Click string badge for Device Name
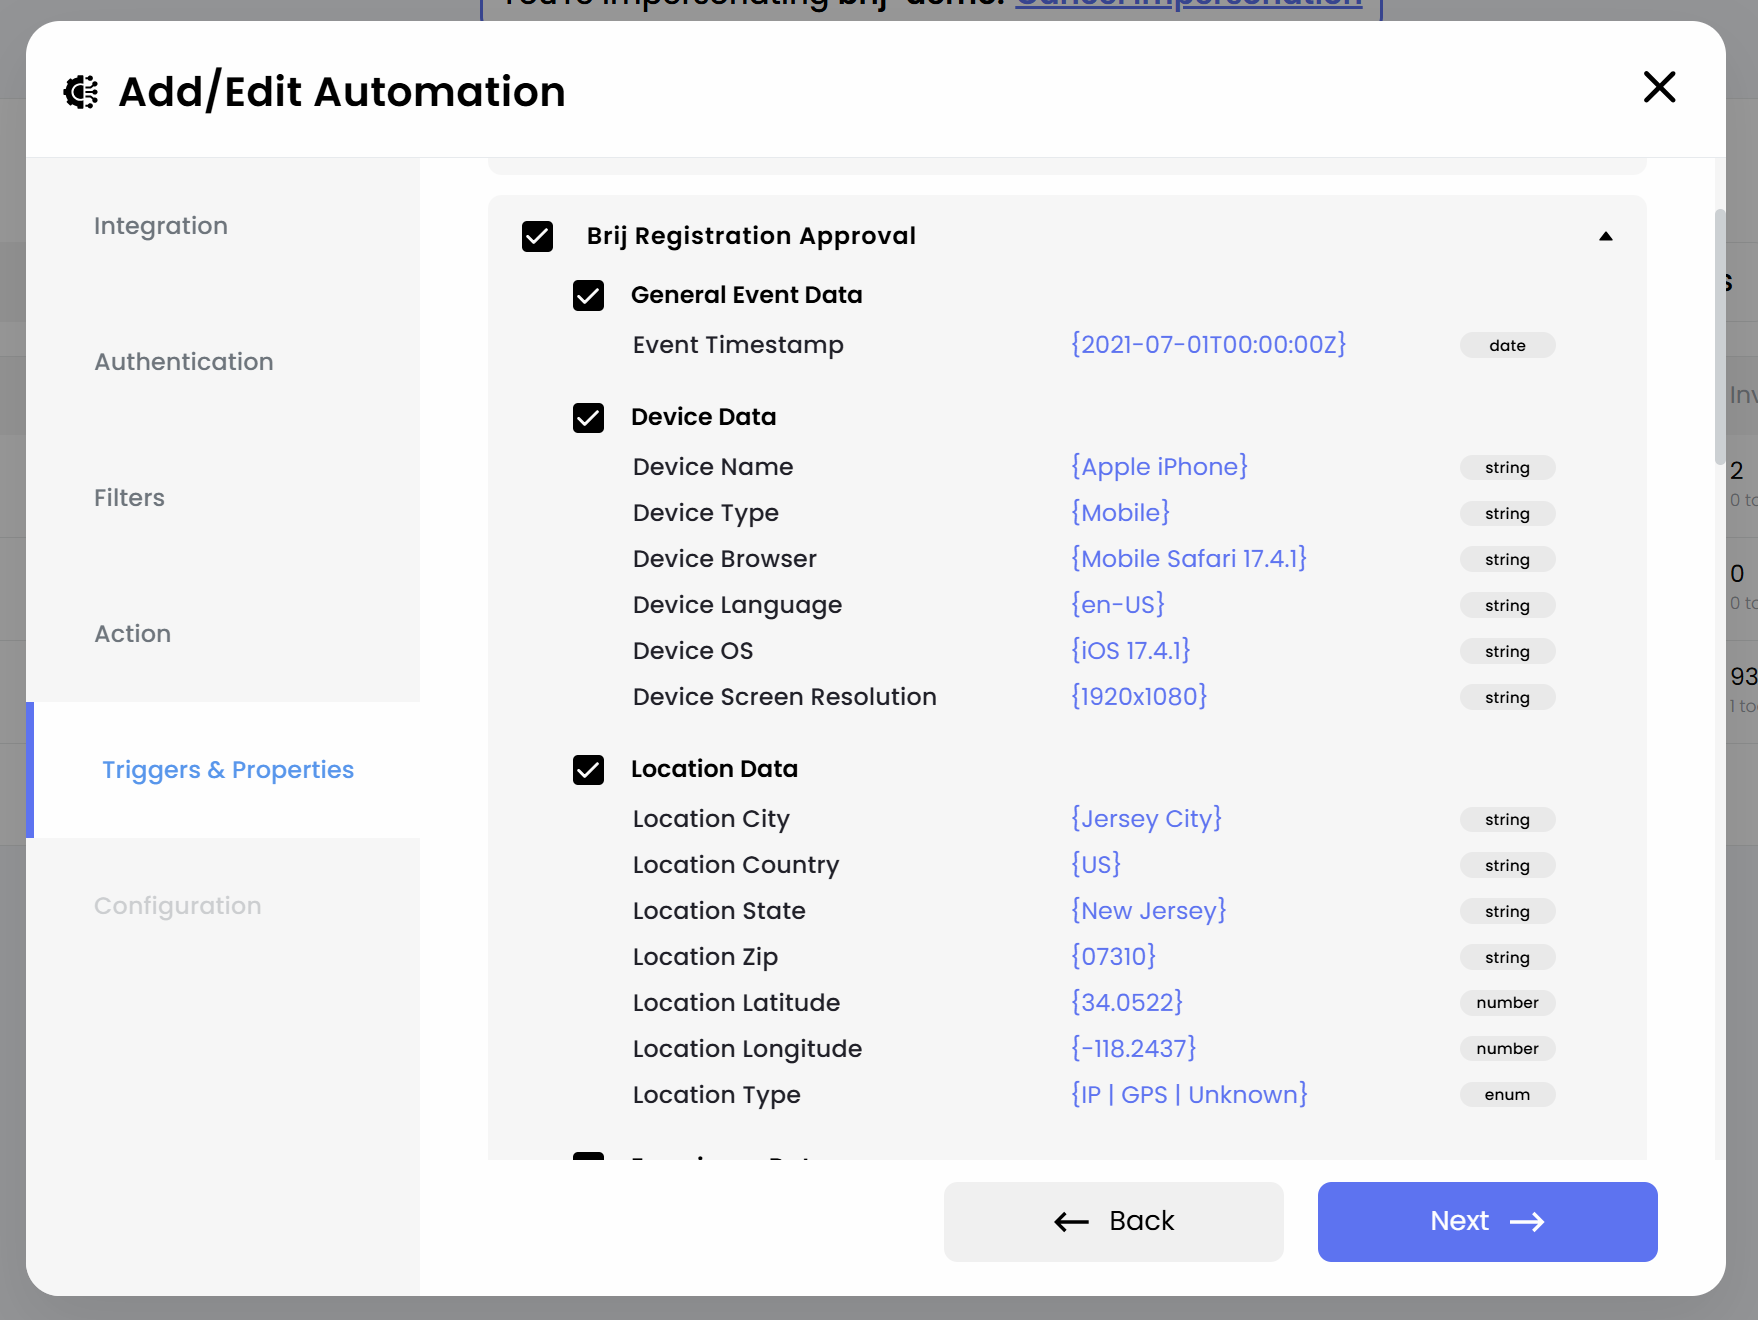The width and height of the screenshot is (1758, 1320). pos(1507,467)
